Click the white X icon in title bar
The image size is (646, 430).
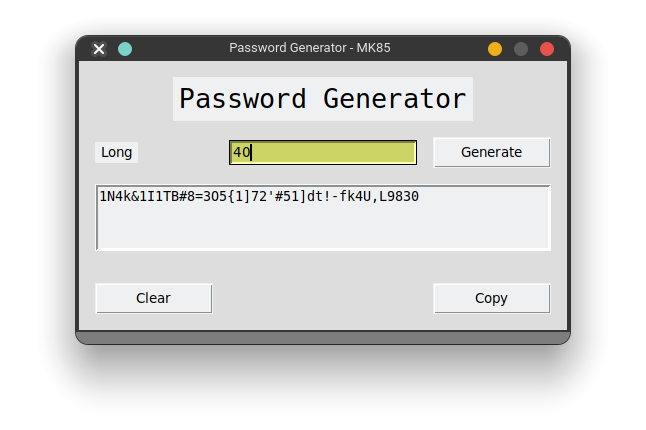pyautogui.click(x=99, y=49)
